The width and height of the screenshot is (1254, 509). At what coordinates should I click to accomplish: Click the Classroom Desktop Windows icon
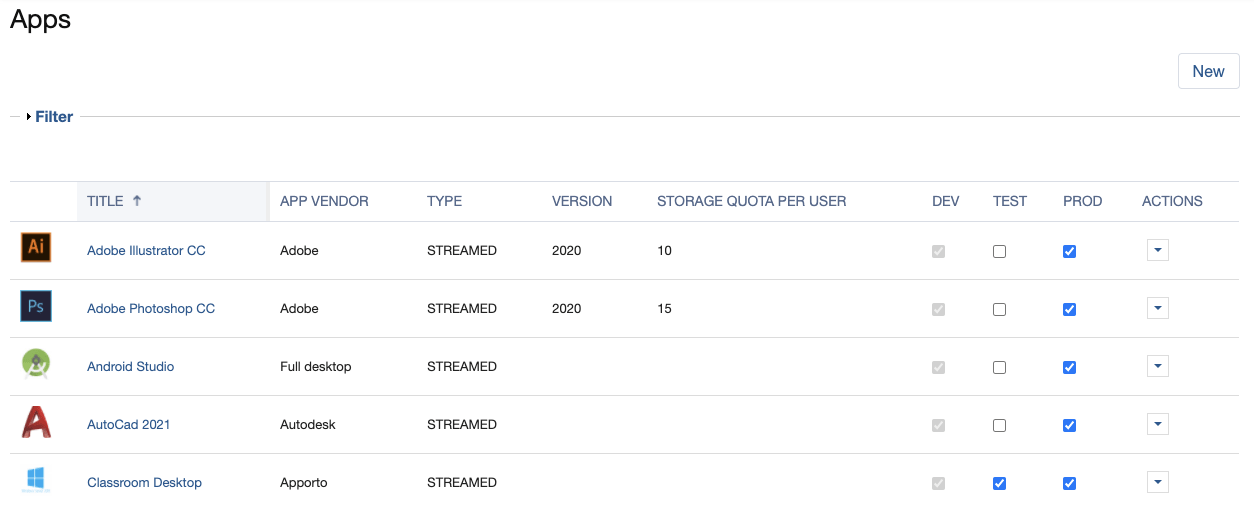pos(36,480)
